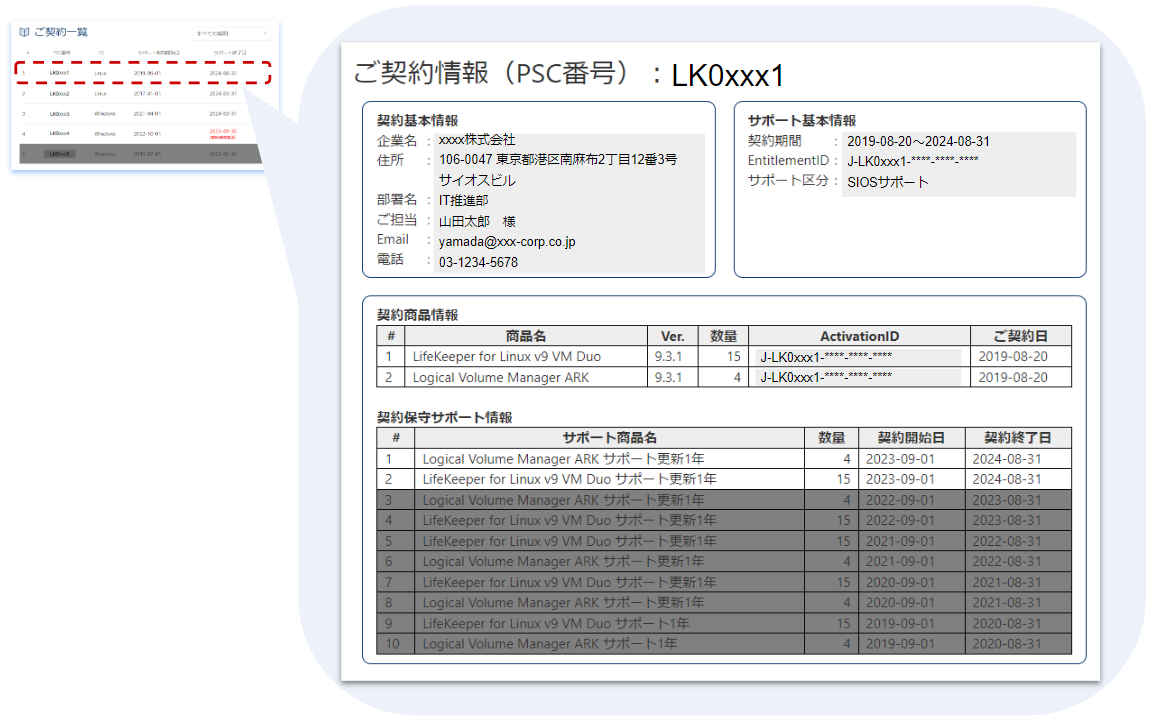Click the Logical Volume Manager ARK product cell
Viewport: 1151px width, 719px height.
click(x=526, y=377)
